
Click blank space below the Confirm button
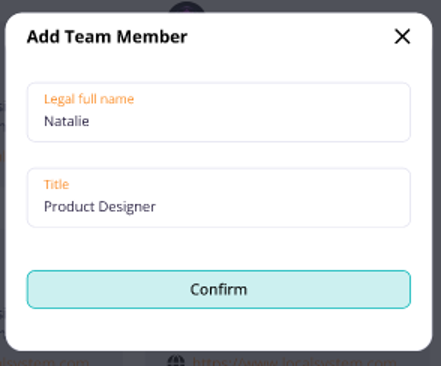click(219, 328)
